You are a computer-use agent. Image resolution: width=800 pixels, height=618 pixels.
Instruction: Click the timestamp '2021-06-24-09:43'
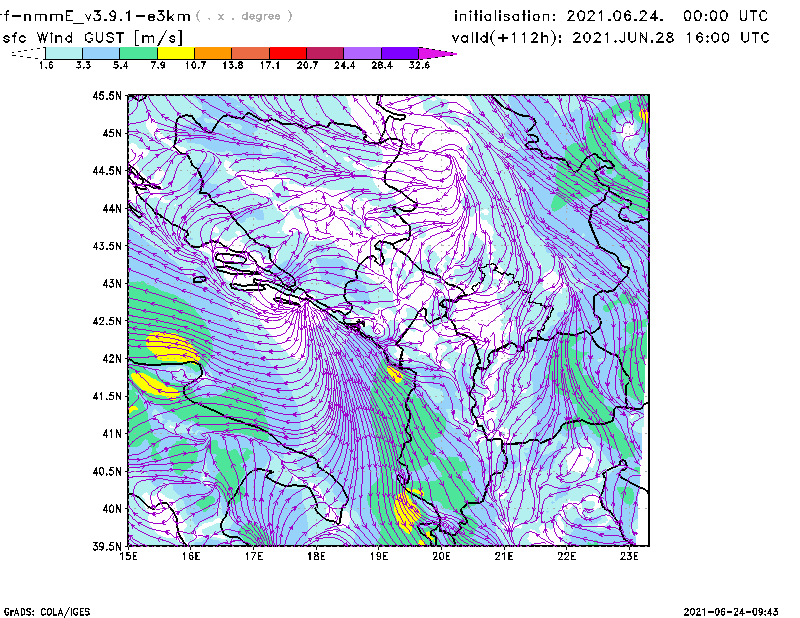tap(731, 612)
